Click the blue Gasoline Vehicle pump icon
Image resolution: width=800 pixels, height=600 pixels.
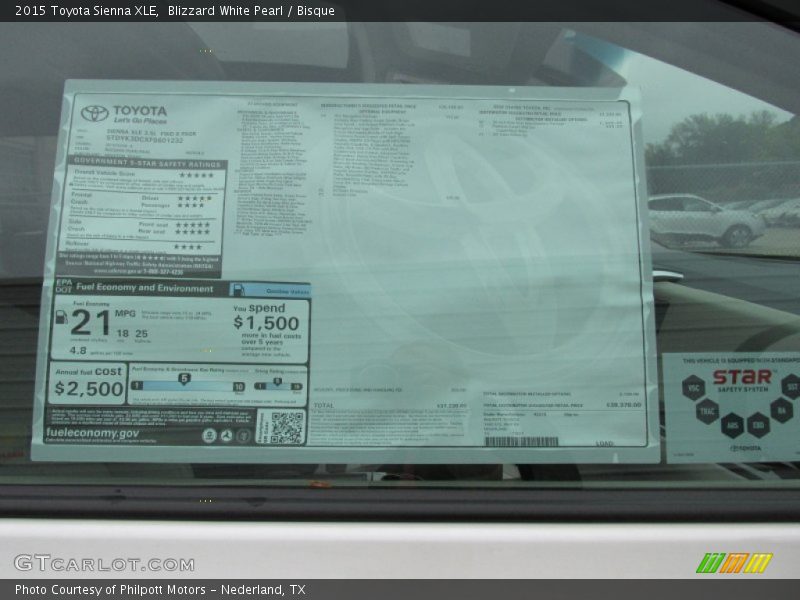(x=237, y=290)
